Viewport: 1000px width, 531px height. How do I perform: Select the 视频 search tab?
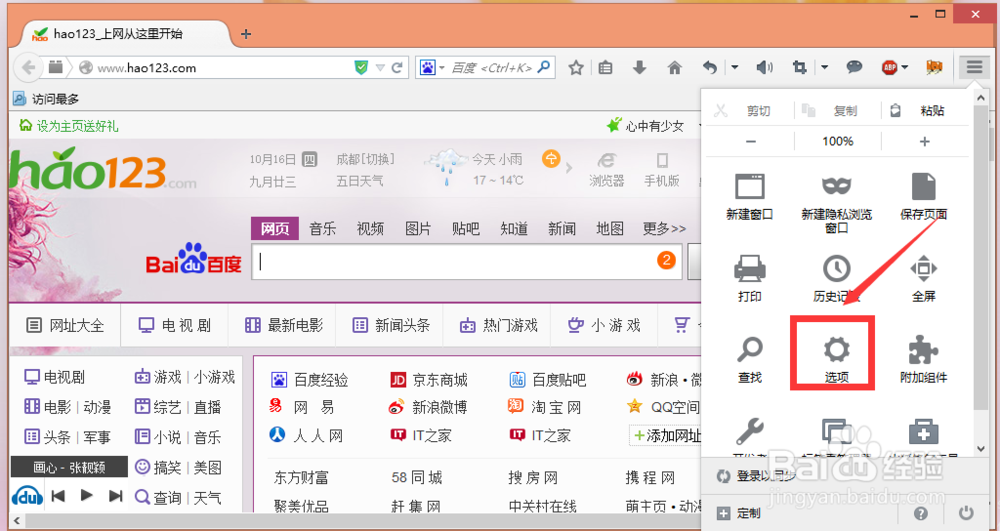371,228
